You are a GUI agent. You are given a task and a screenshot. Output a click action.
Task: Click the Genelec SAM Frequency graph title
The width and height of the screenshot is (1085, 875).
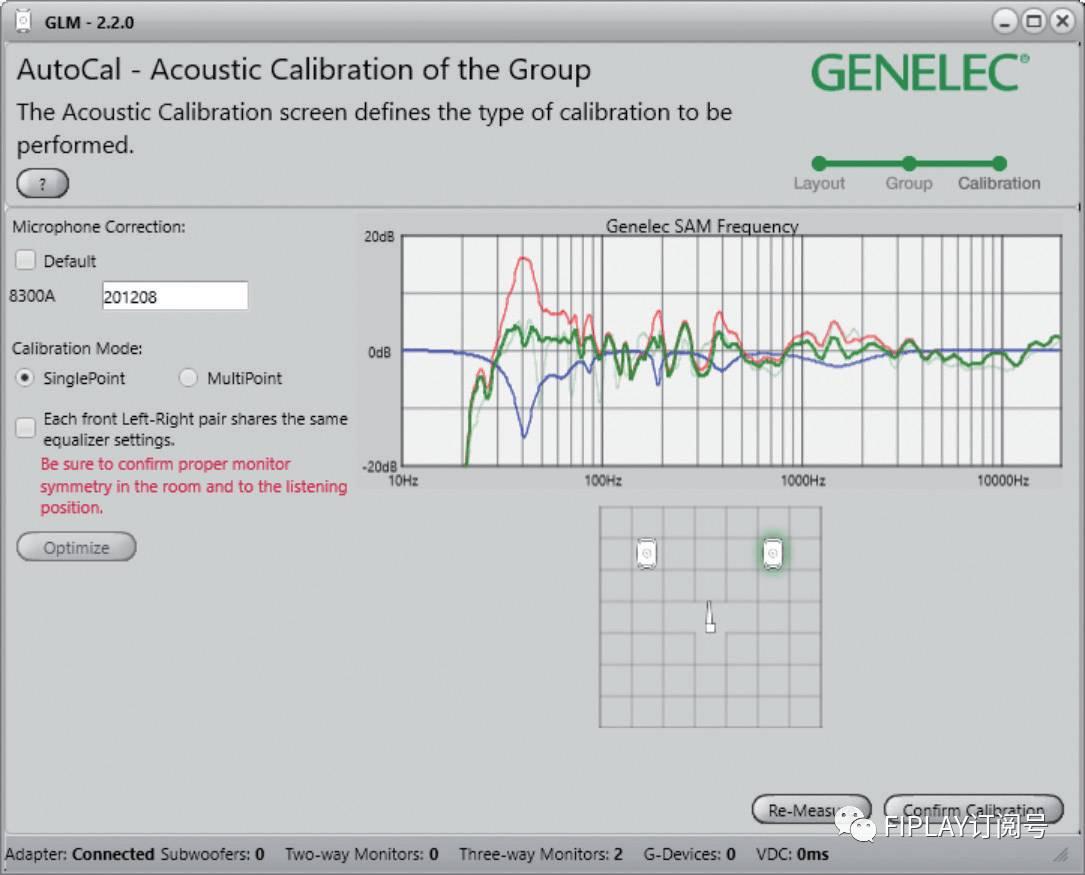(x=702, y=226)
